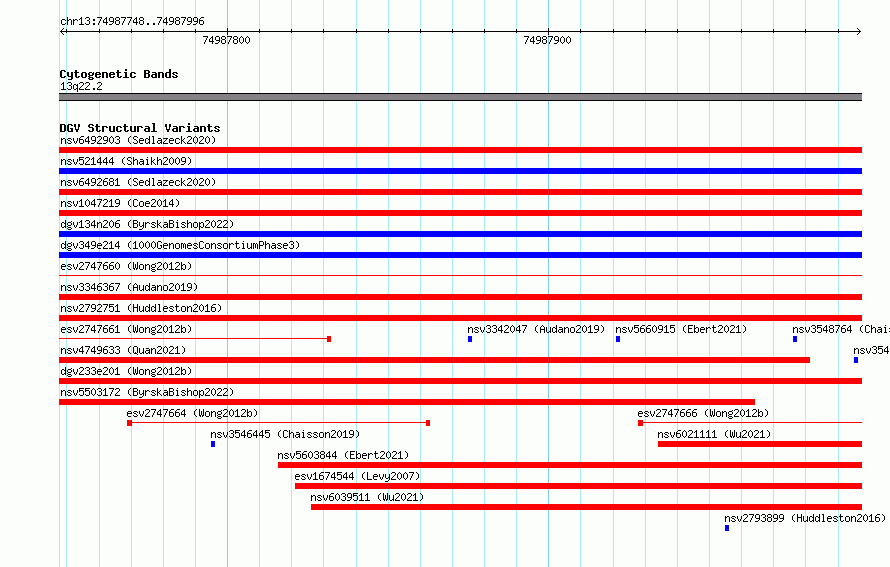Click the dgv233e201 (Wong2012b) label
The width and height of the screenshot is (890, 567).
click(x=126, y=371)
